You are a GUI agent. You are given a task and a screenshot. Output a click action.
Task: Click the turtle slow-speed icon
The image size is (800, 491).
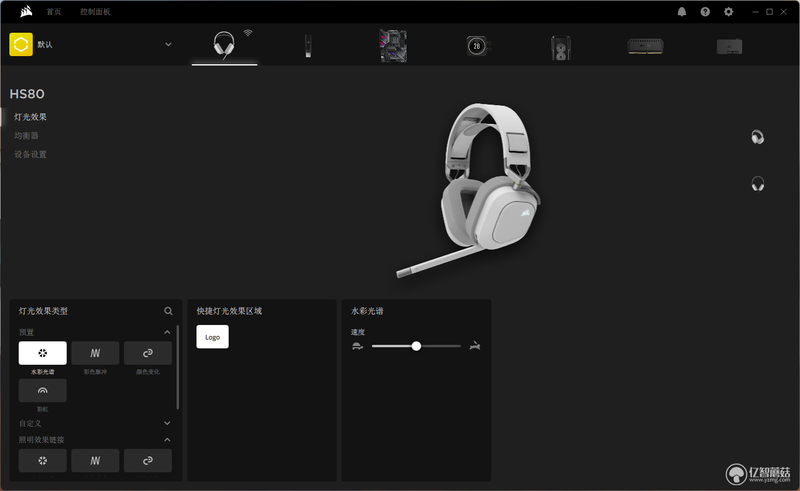[357, 347]
